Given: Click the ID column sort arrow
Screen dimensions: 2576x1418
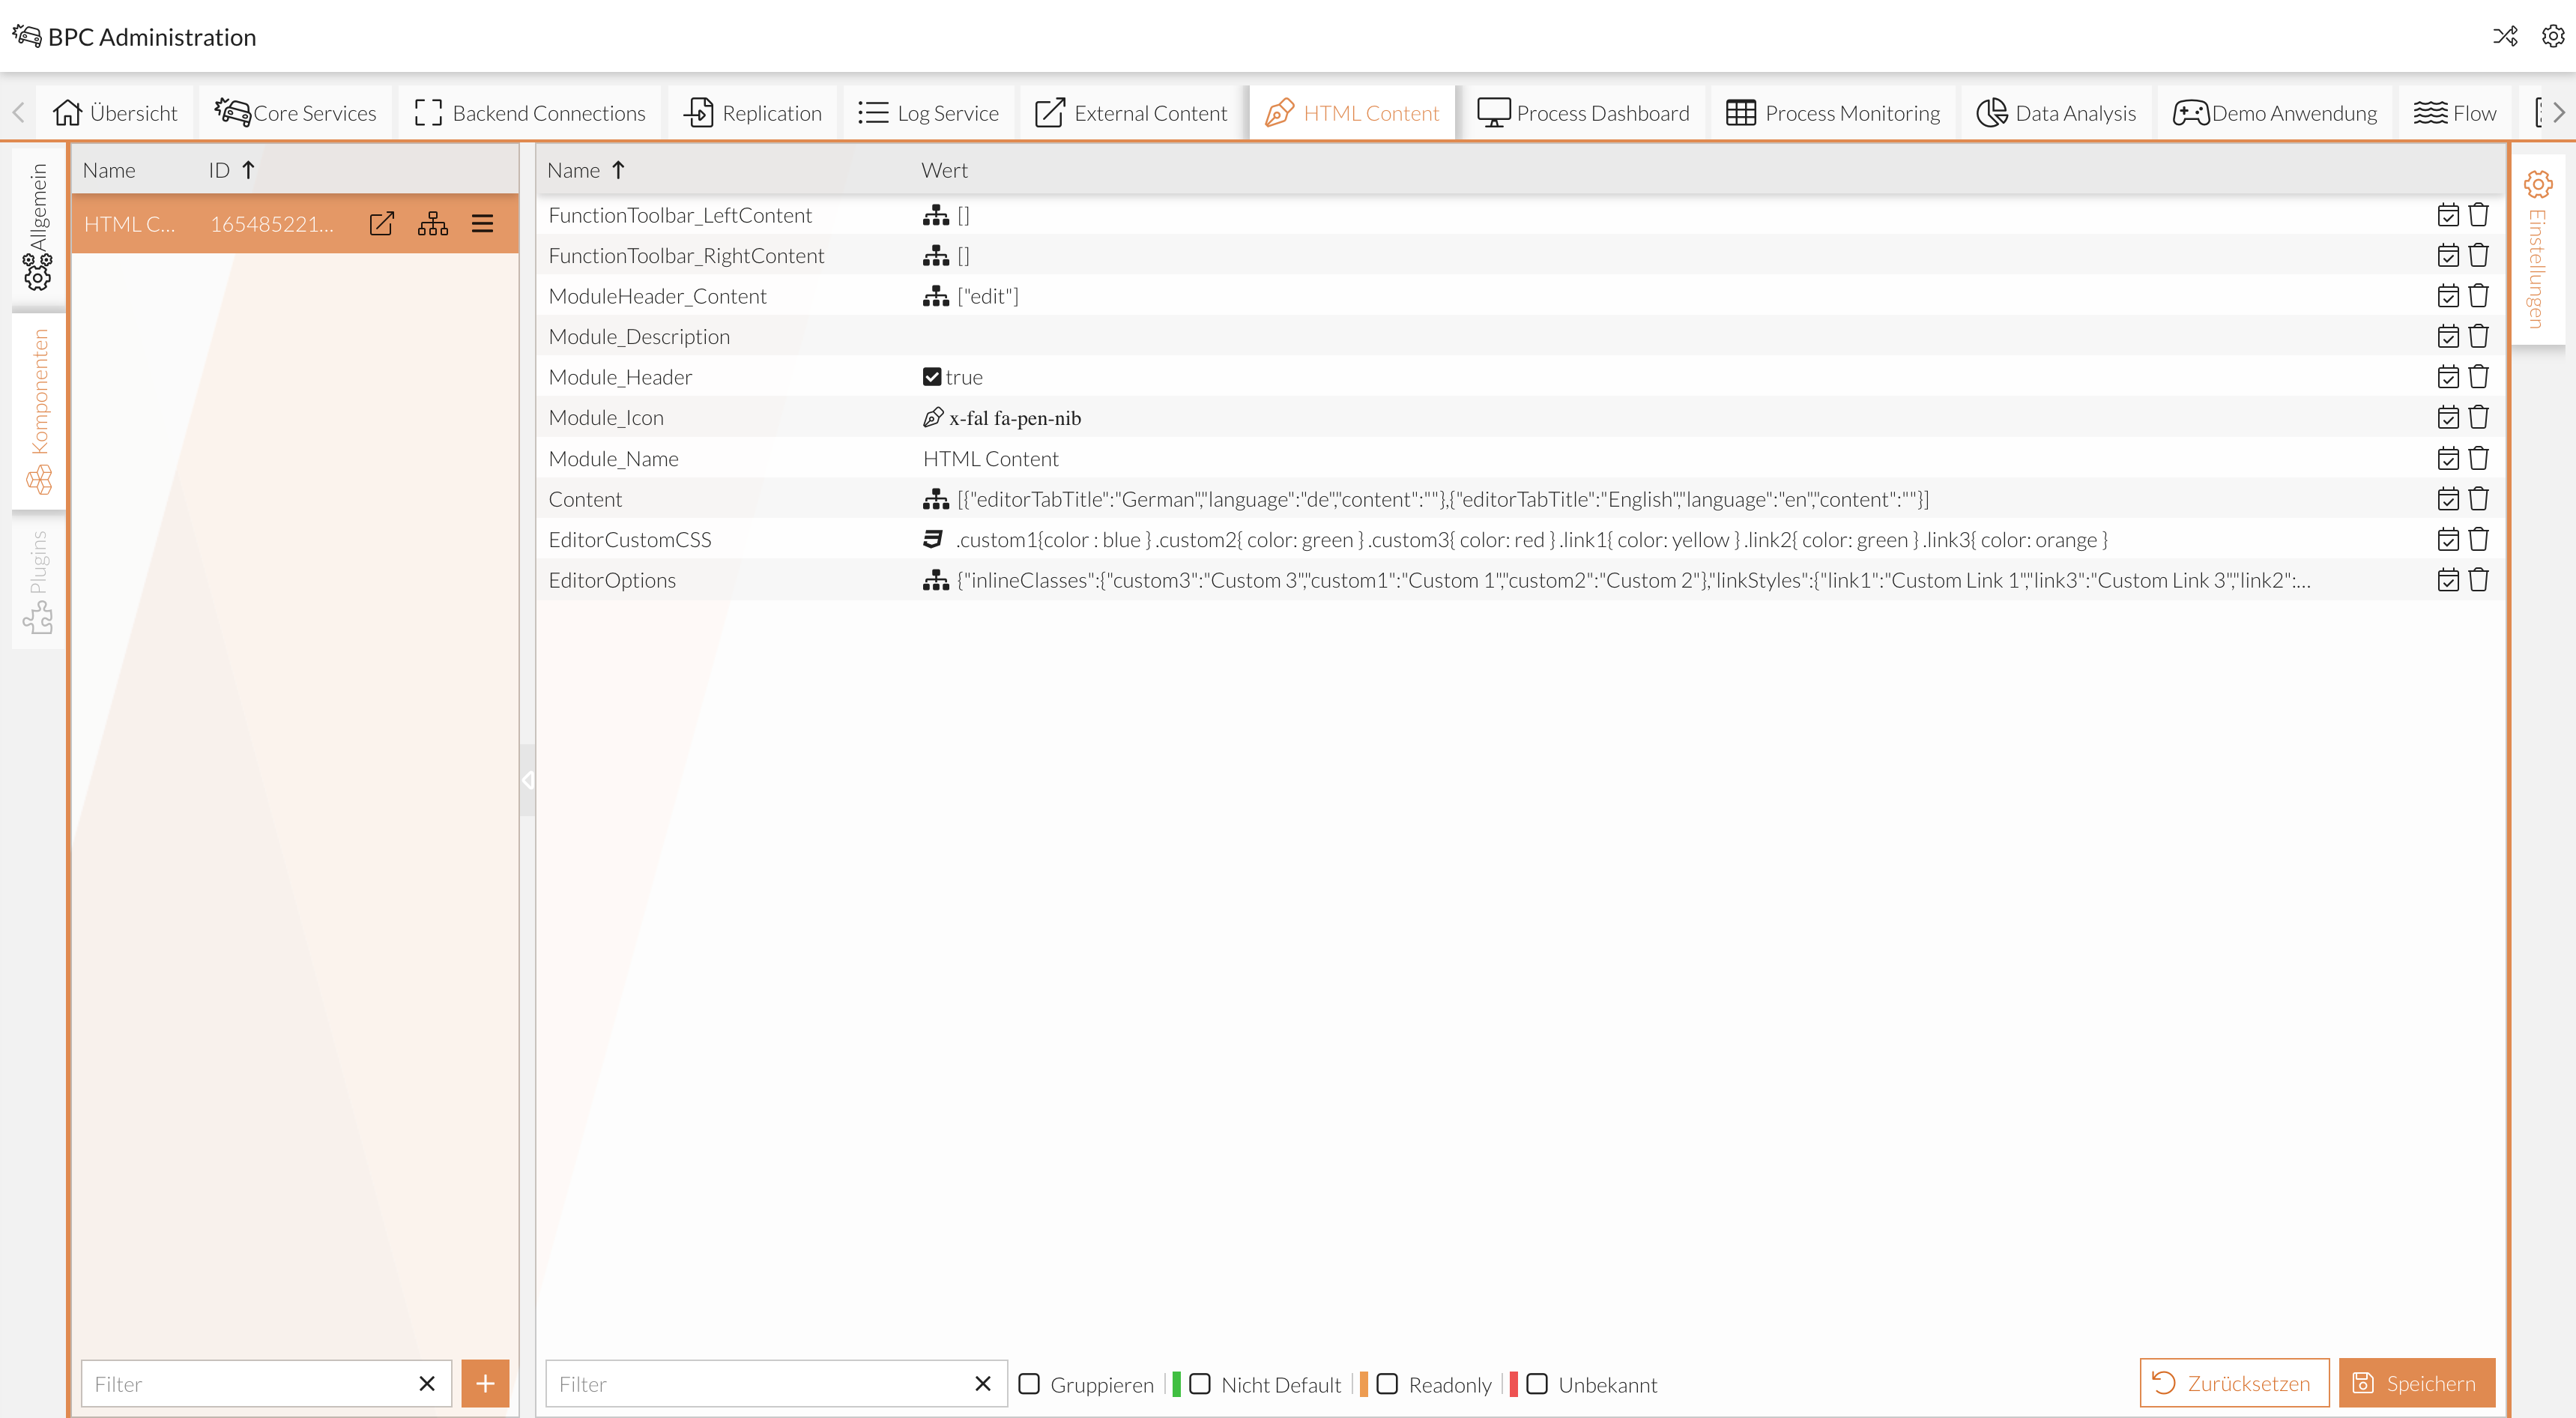Looking at the screenshot, I should 249,169.
